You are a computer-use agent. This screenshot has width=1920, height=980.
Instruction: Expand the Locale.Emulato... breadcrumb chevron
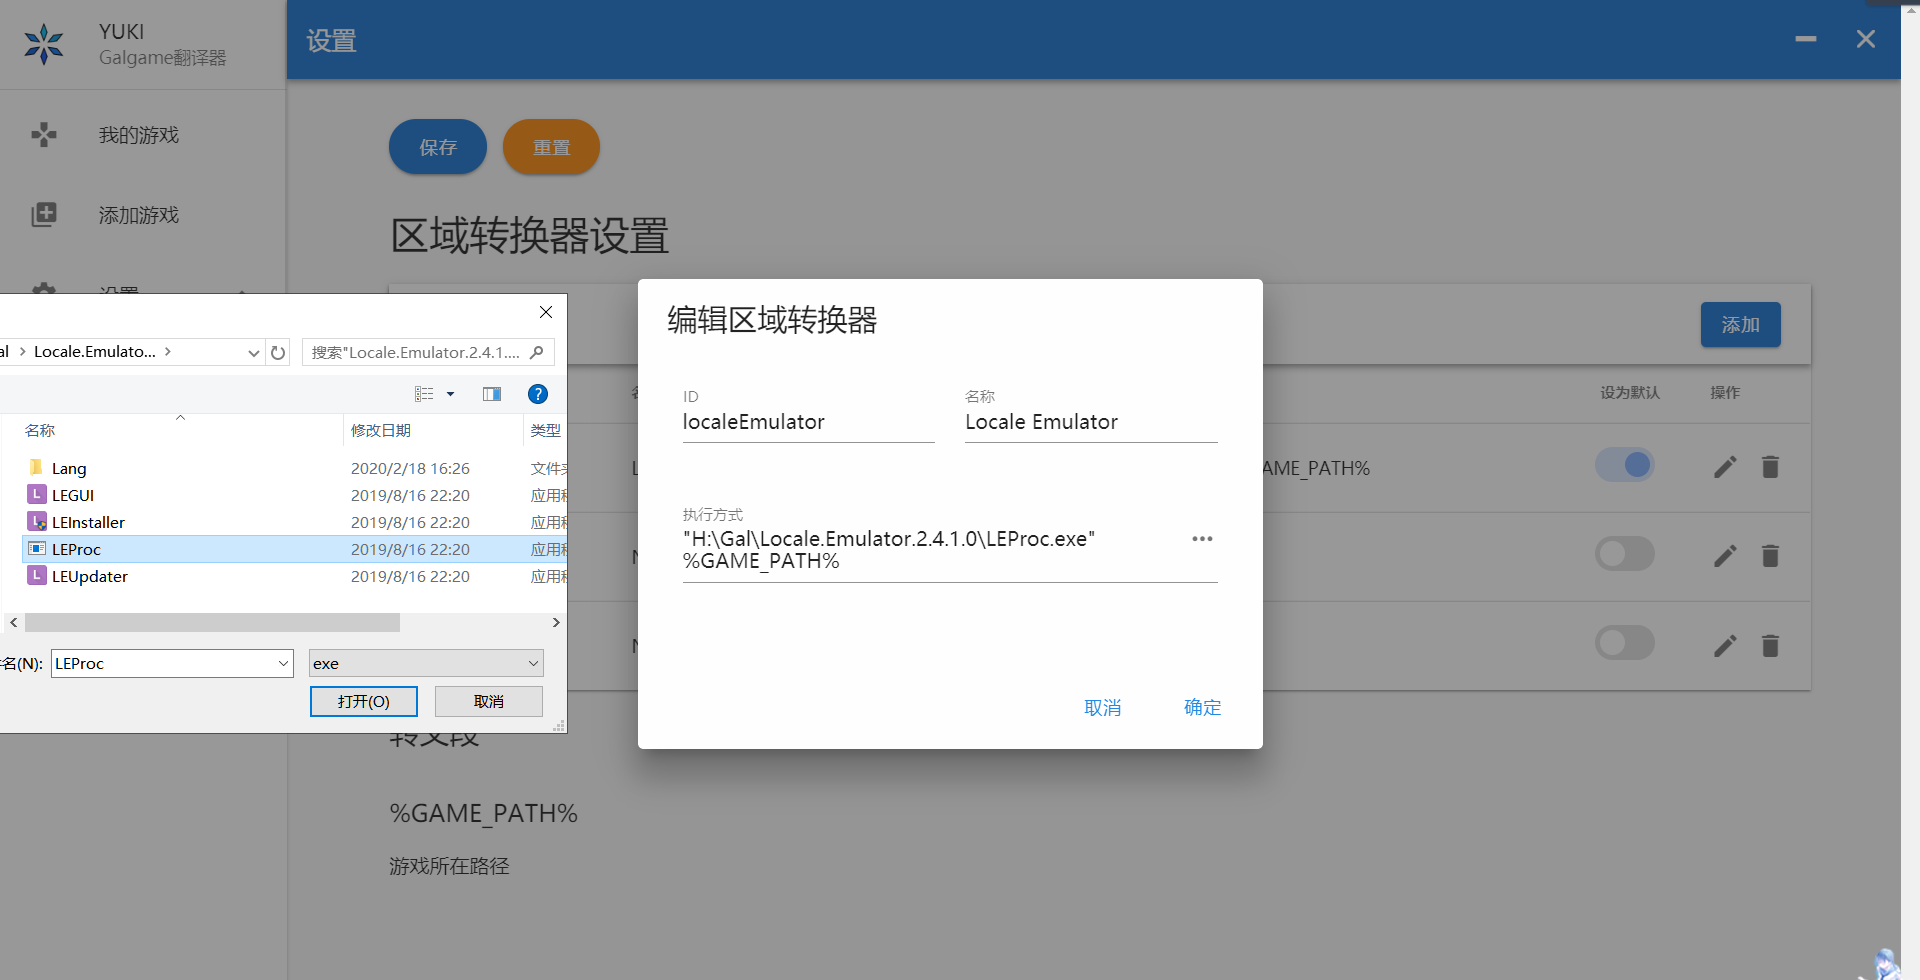(x=168, y=351)
